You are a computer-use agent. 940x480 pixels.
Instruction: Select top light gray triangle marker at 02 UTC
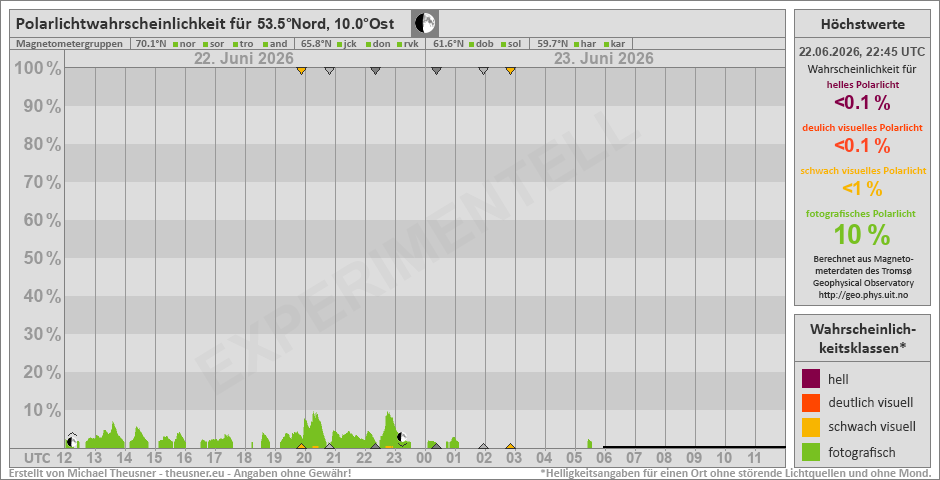(483, 71)
